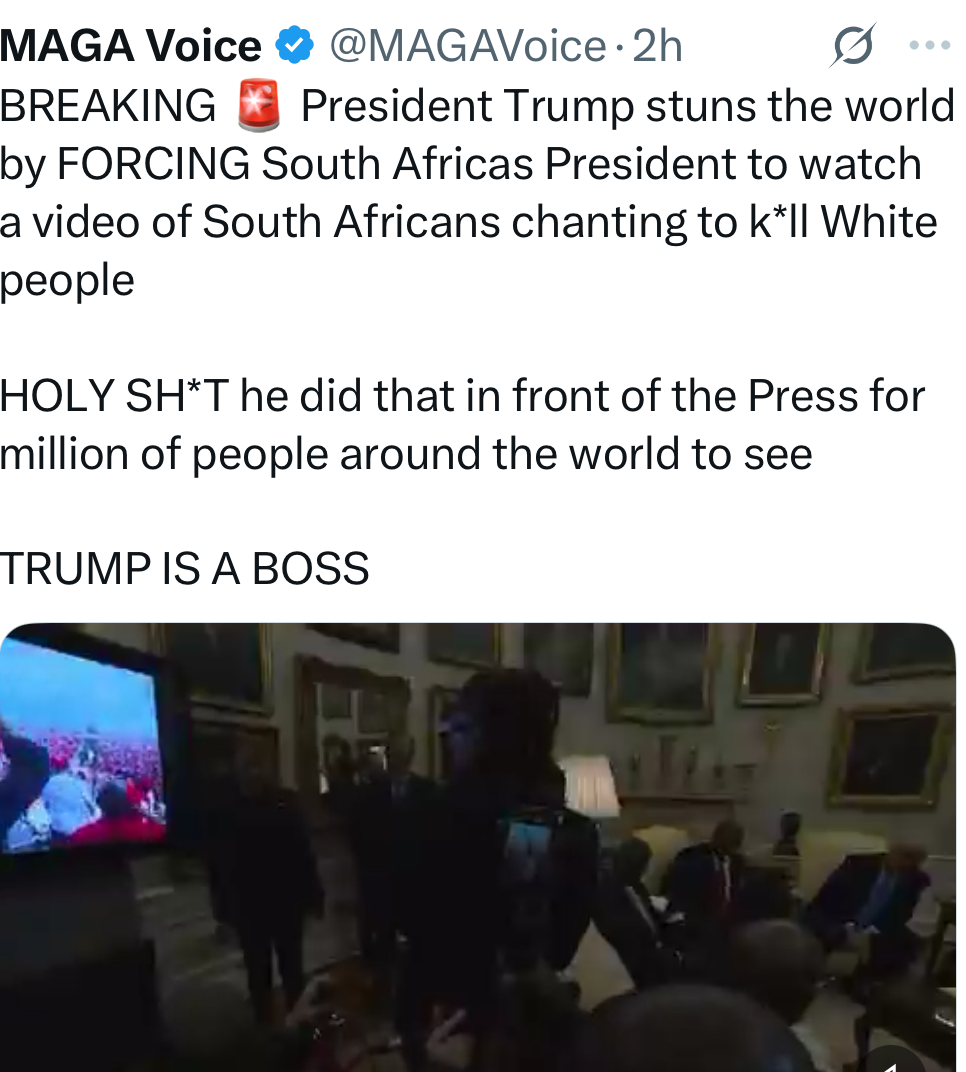Click the text 'around the world to see'
This screenshot has width=966, height=1072.
[576, 454]
